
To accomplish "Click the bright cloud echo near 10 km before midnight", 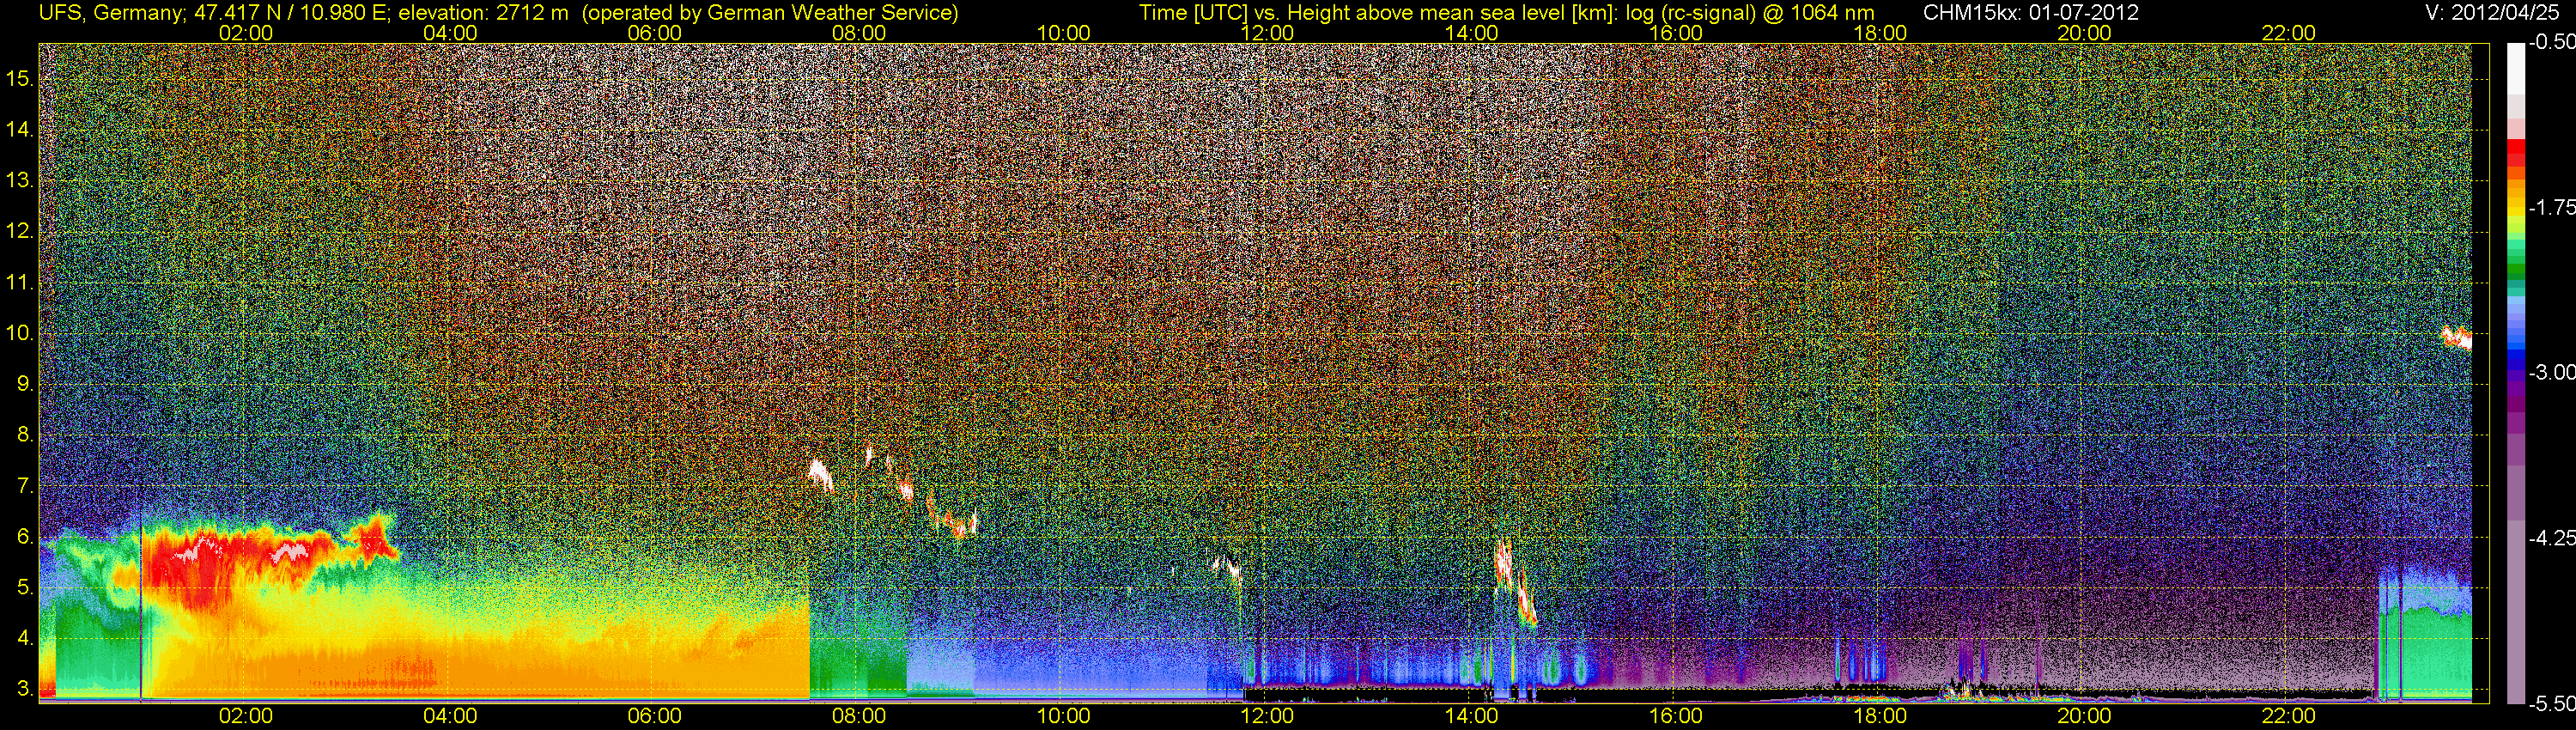I will pyautogui.click(x=2456, y=337).
